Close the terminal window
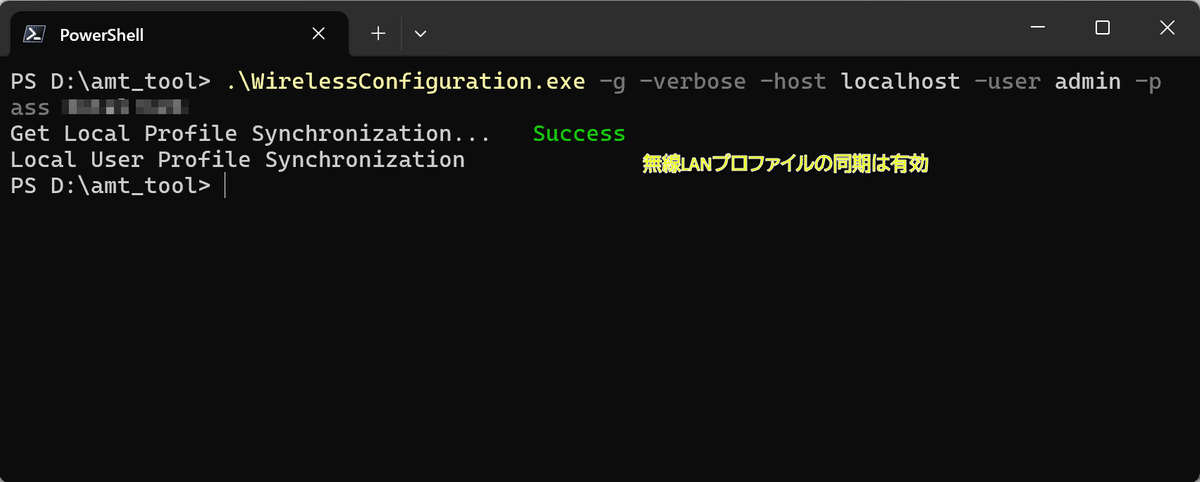The width and height of the screenshot is (1200, 482). coord(1167,28)
